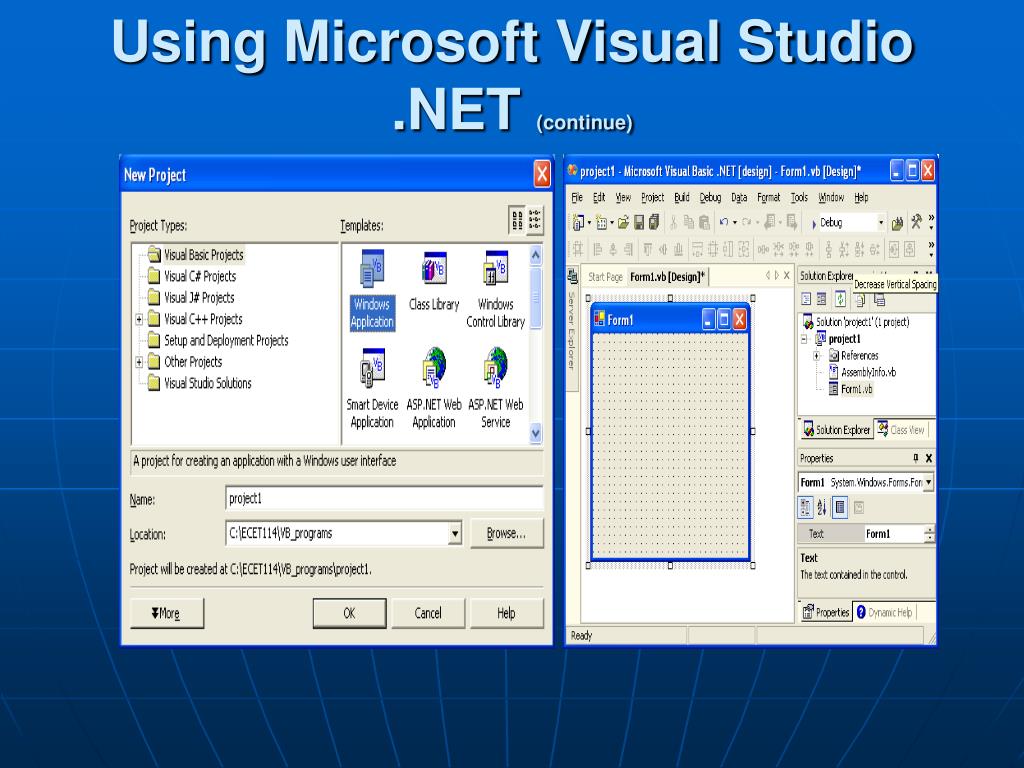This screenshot has height=768, width=1024.
Task: Select the ASP.NET Web Service template
Action: pyautogui.click(x=496, y=388)
